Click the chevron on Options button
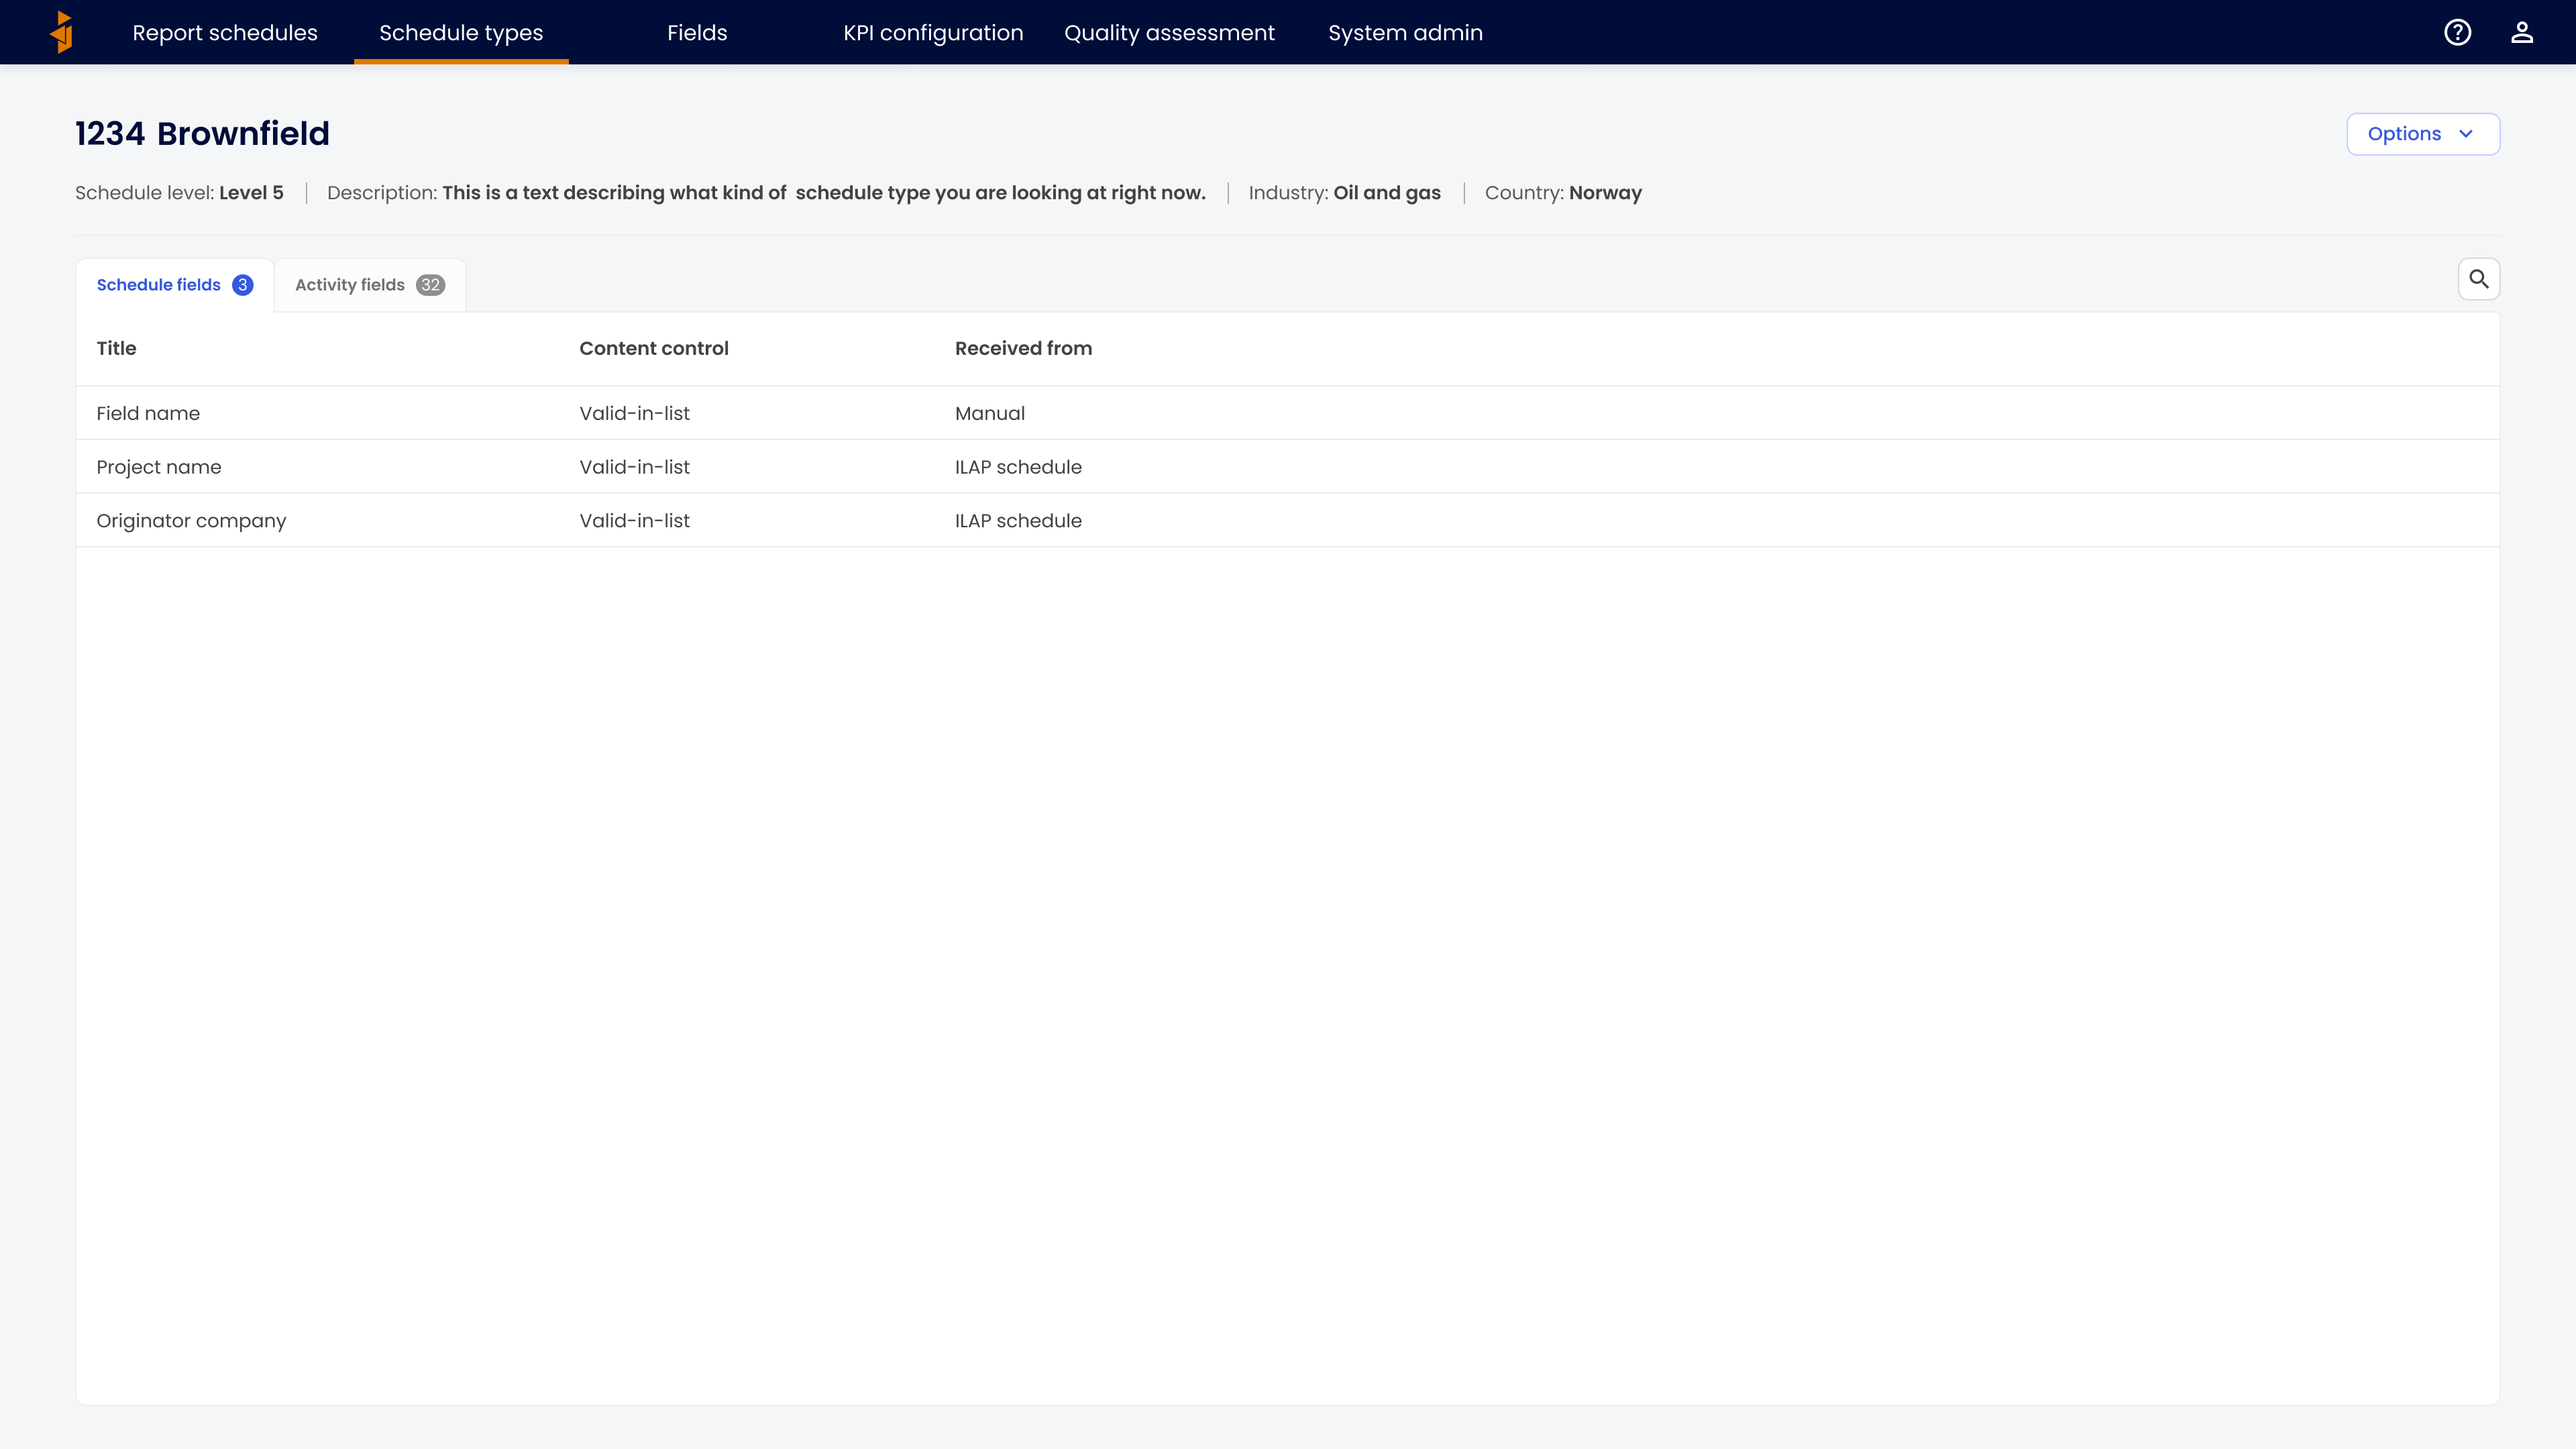This screenshot has width=2576, height=1449. coord(2465,134)
